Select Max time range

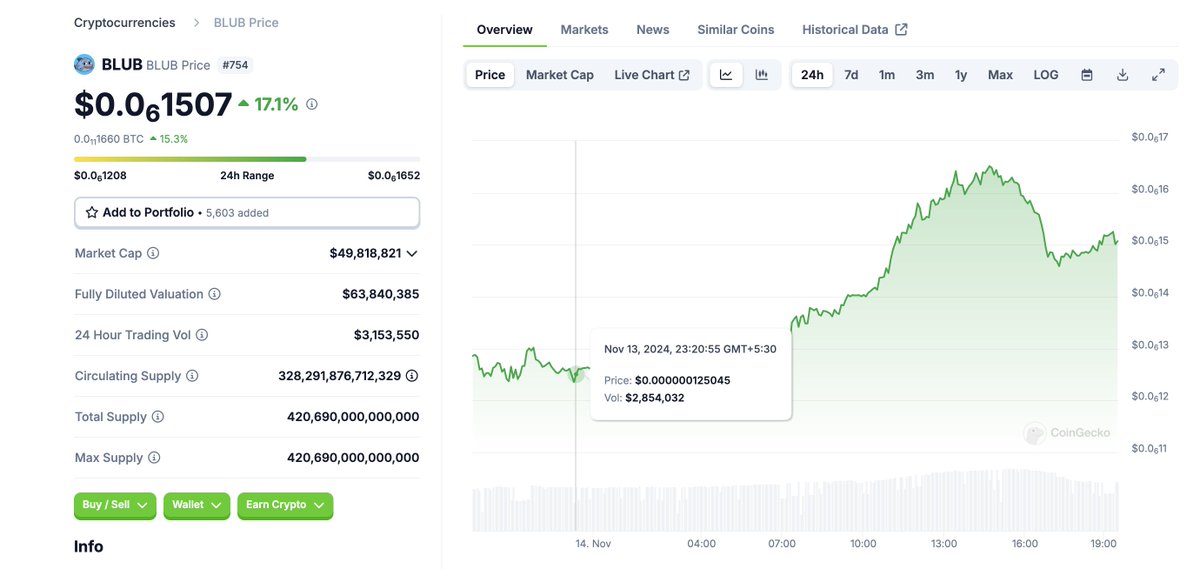click(x=1000, y=75)
